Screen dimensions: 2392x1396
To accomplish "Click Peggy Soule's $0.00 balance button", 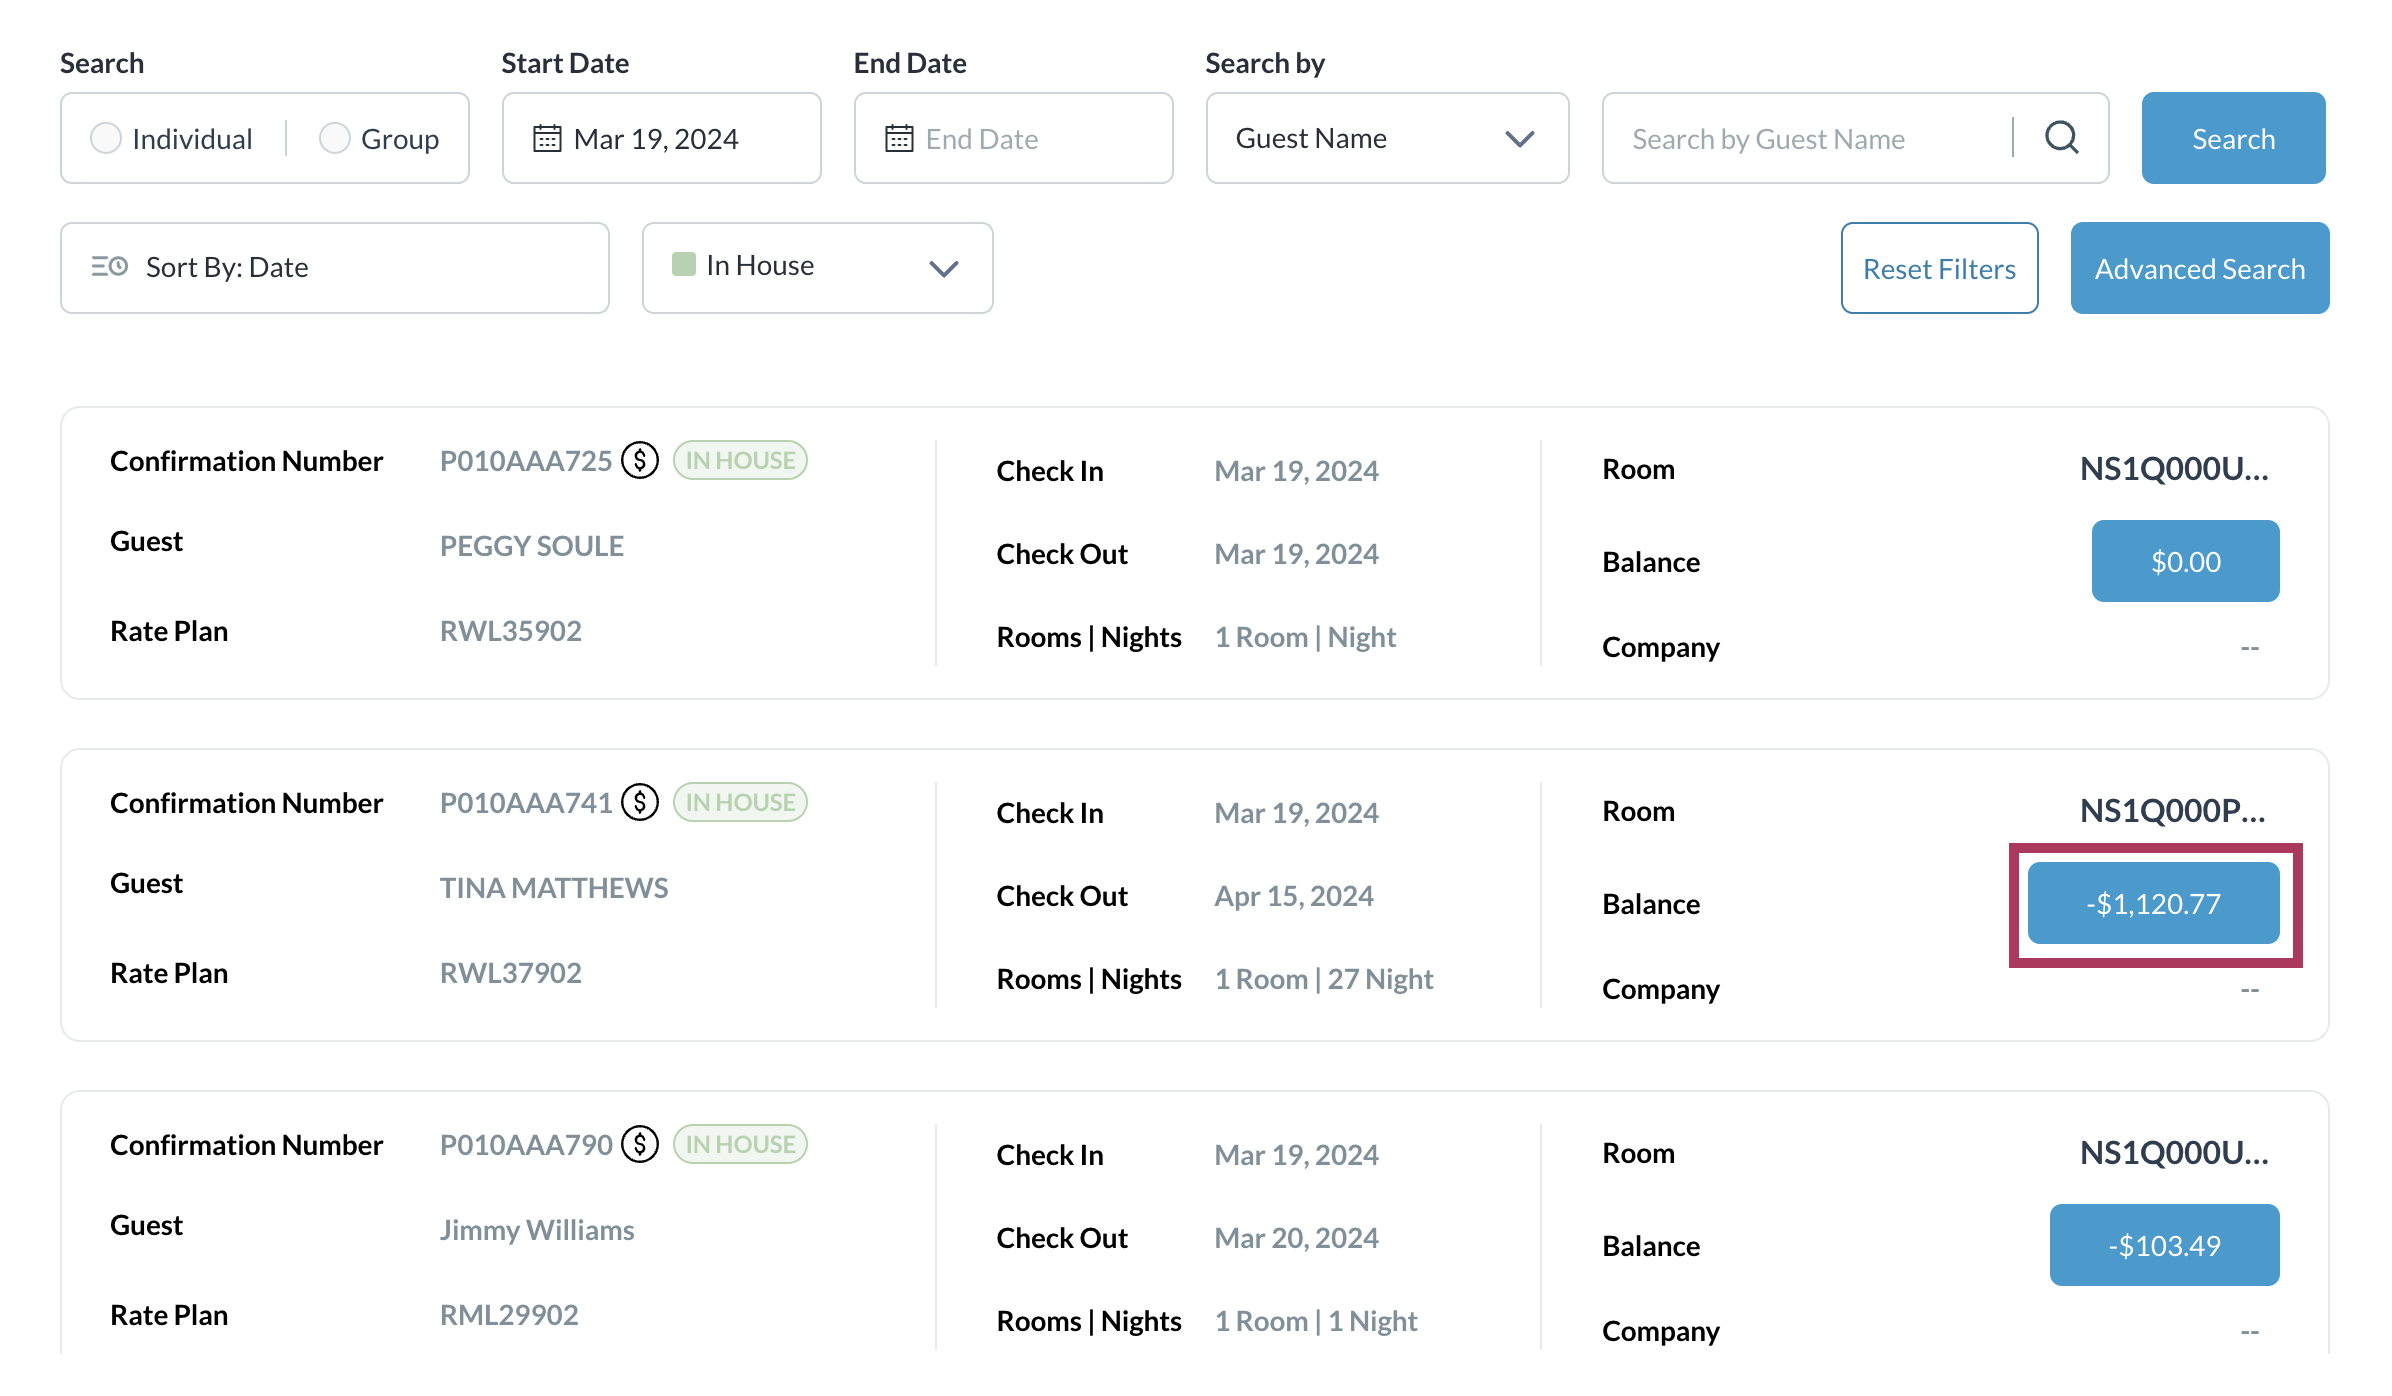I will pyautogui.click(x=2184, y=562).
